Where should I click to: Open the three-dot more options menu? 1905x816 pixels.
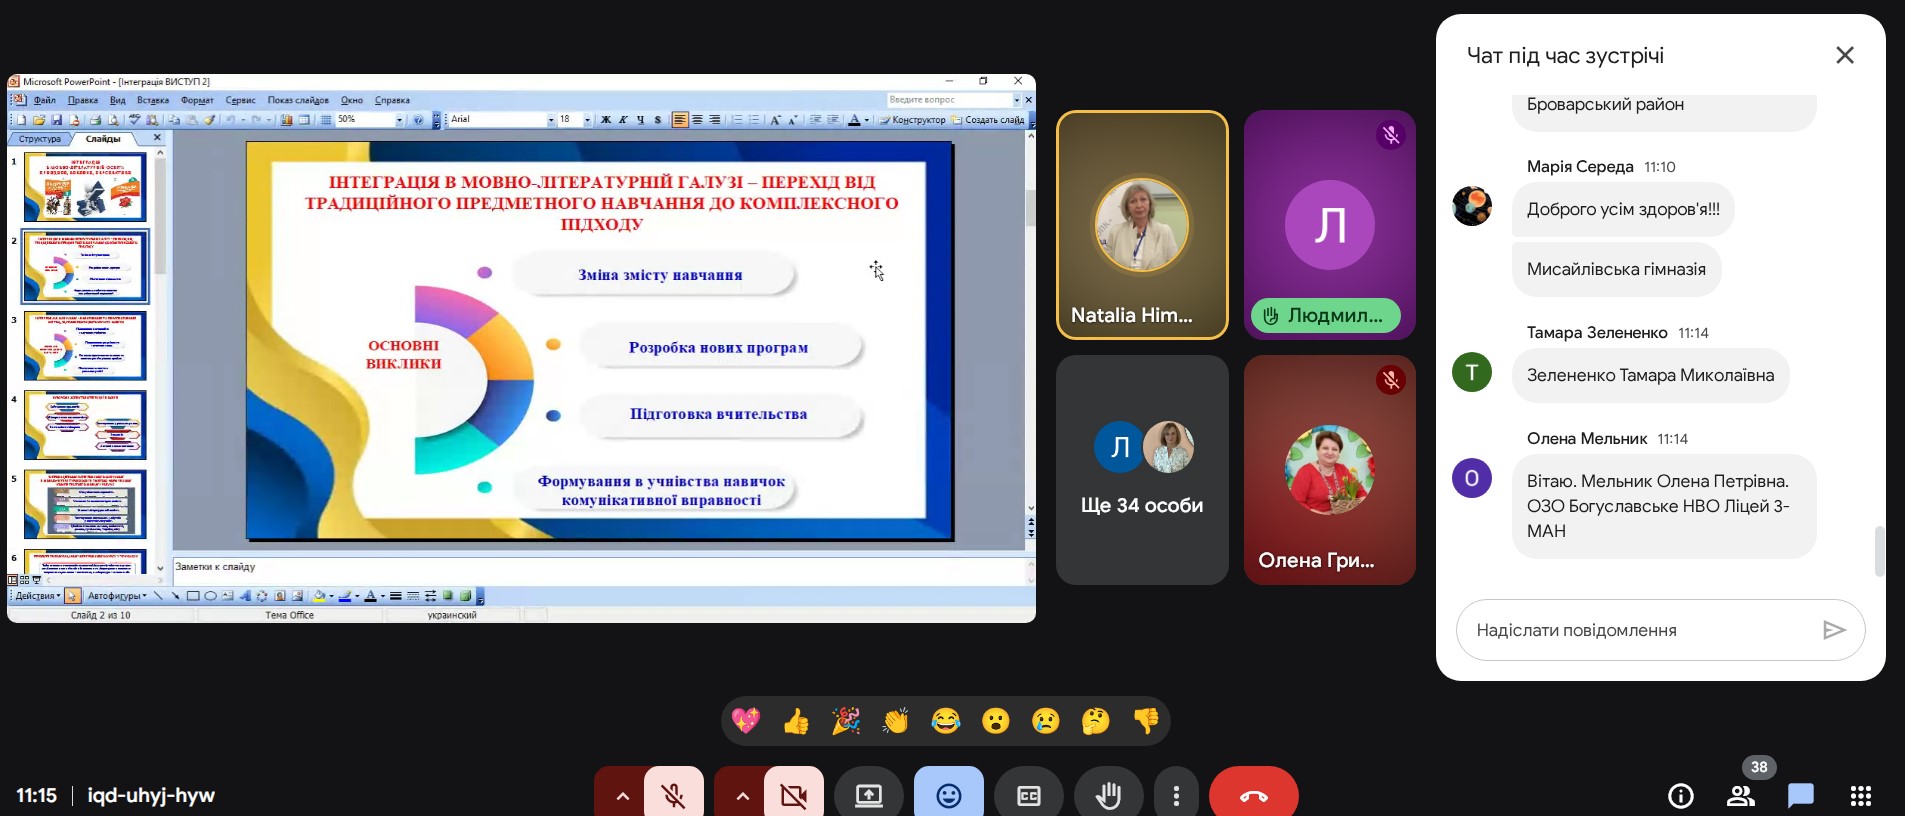click(x=1176, y=795)
